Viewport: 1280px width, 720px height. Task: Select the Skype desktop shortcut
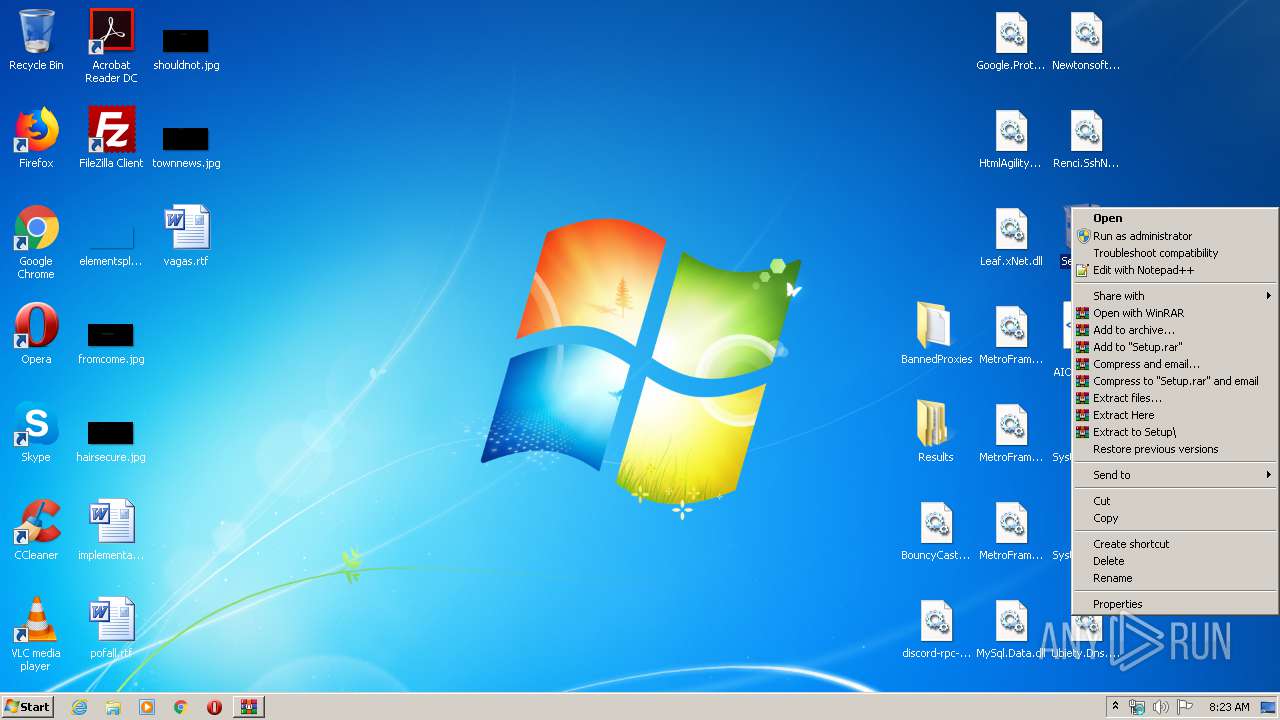coord(36,432)
